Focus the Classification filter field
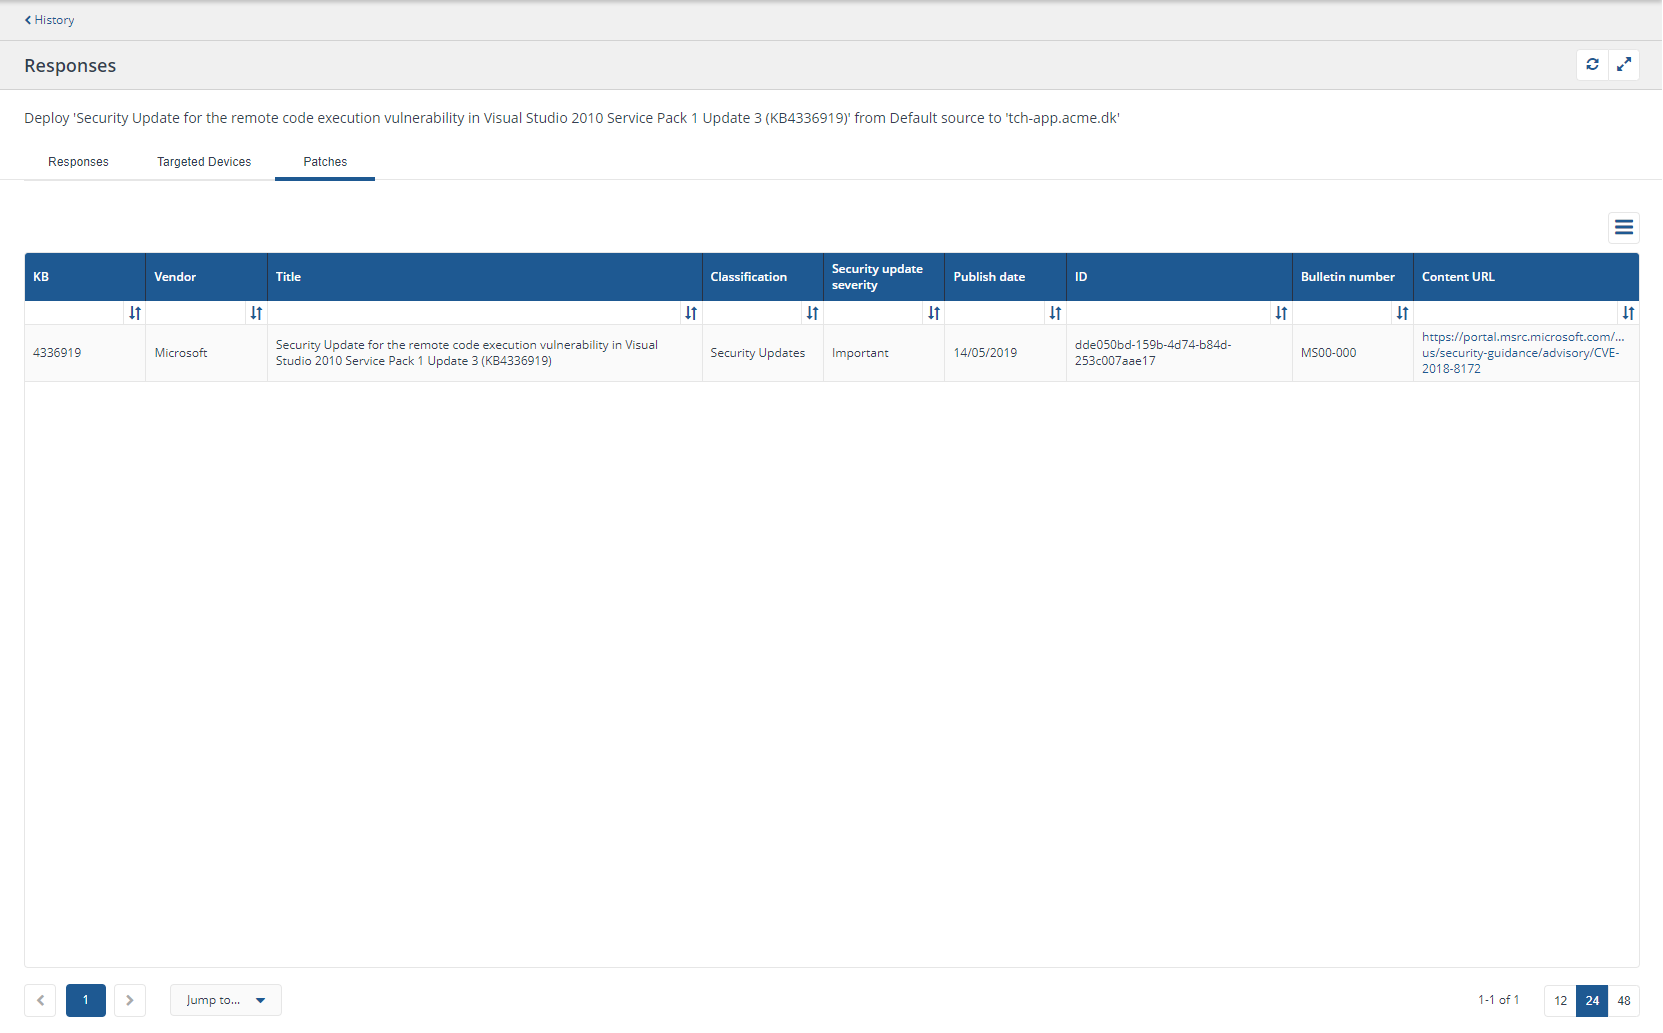The height and width of the screenshot is (1033, 1663). [753, 313]
